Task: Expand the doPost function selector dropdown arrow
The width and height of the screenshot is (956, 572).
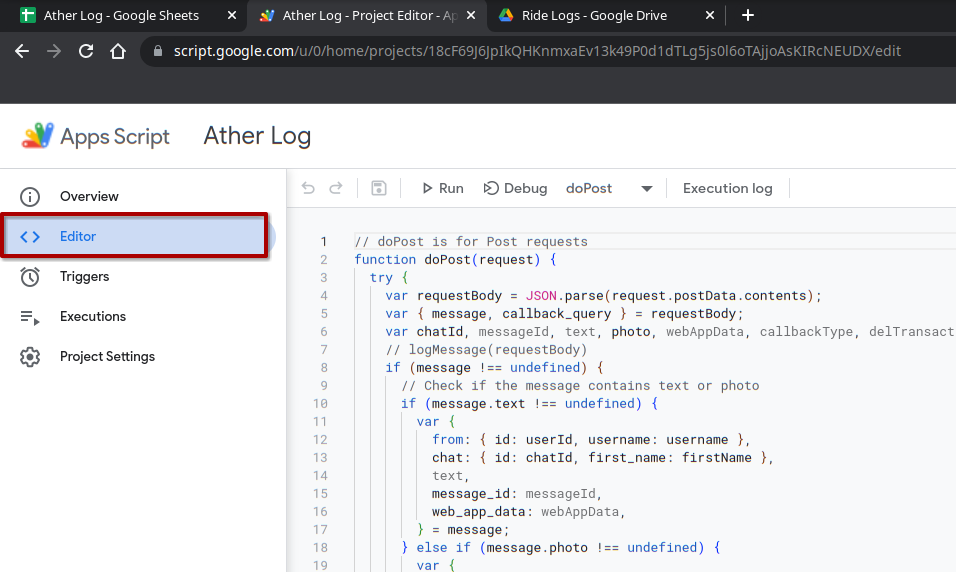Action: click(647, 189)
